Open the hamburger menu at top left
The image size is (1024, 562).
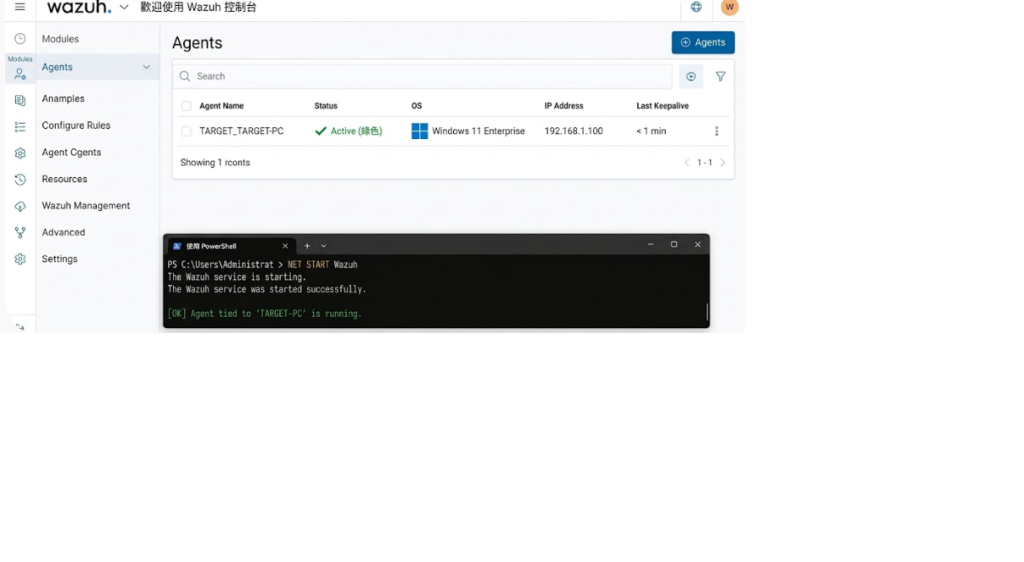pos(20,7)
